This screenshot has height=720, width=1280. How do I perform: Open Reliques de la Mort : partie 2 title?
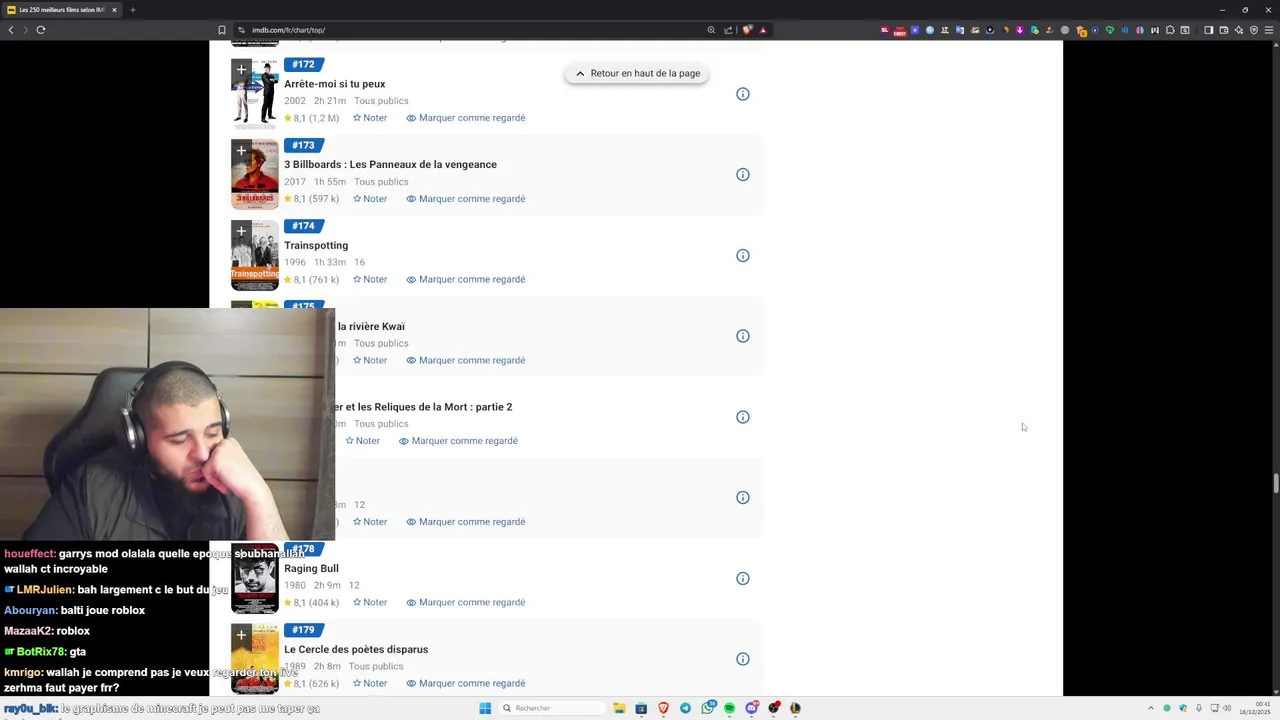point(424,407)
